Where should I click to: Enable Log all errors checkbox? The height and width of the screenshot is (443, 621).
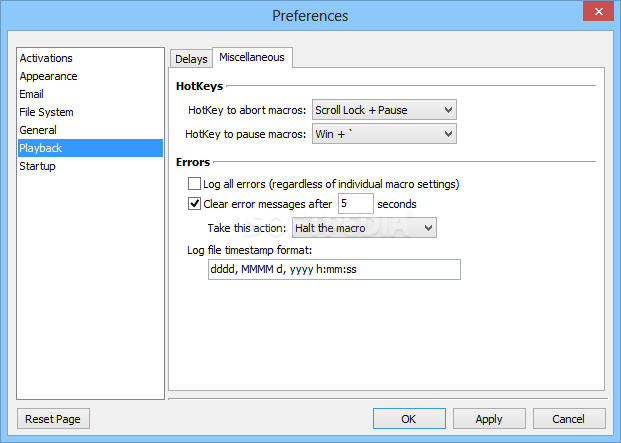pos(194,184)
